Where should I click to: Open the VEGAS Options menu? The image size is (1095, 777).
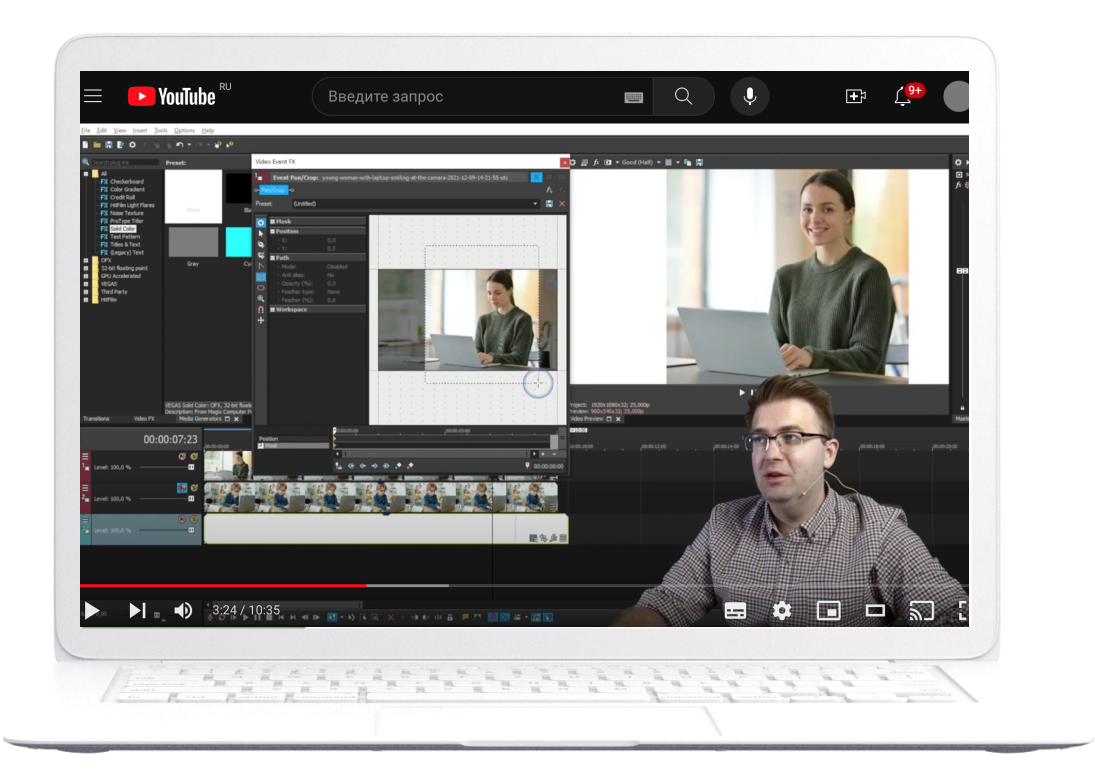pyautogui.click(x=184, y=131)
